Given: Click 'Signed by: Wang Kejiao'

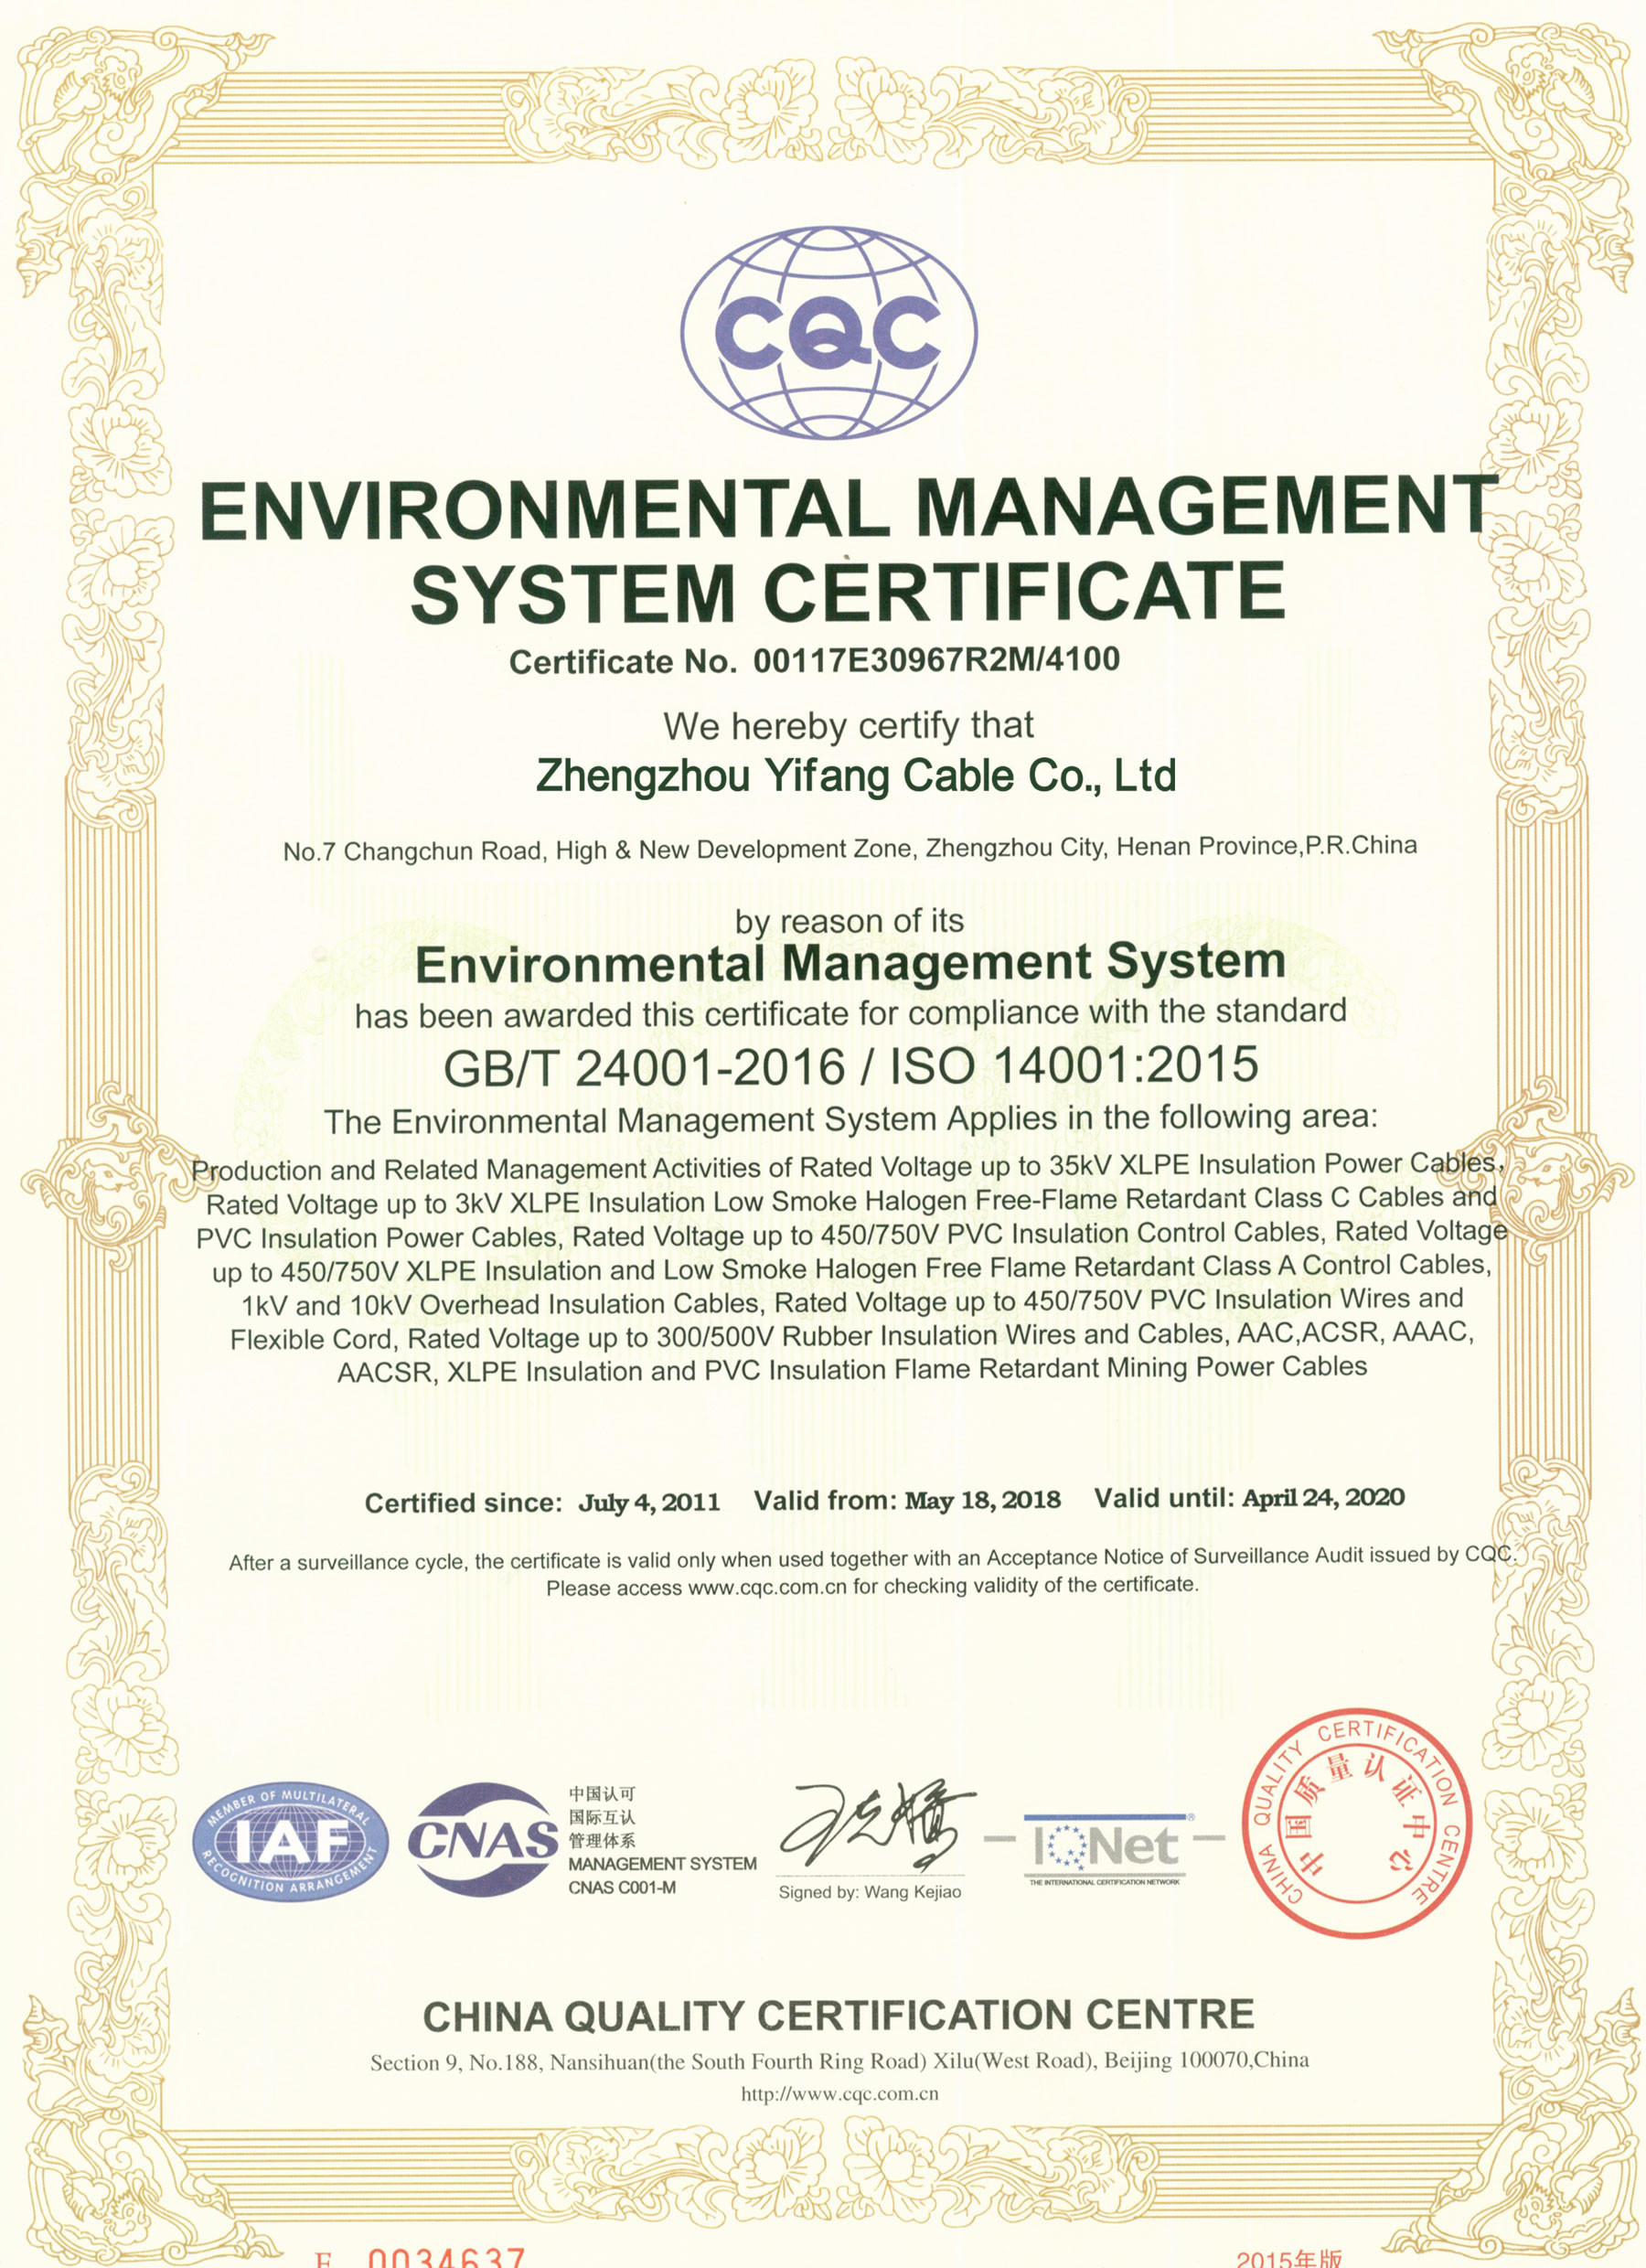Looking at the screenshot, I should tap(870, 1892).
